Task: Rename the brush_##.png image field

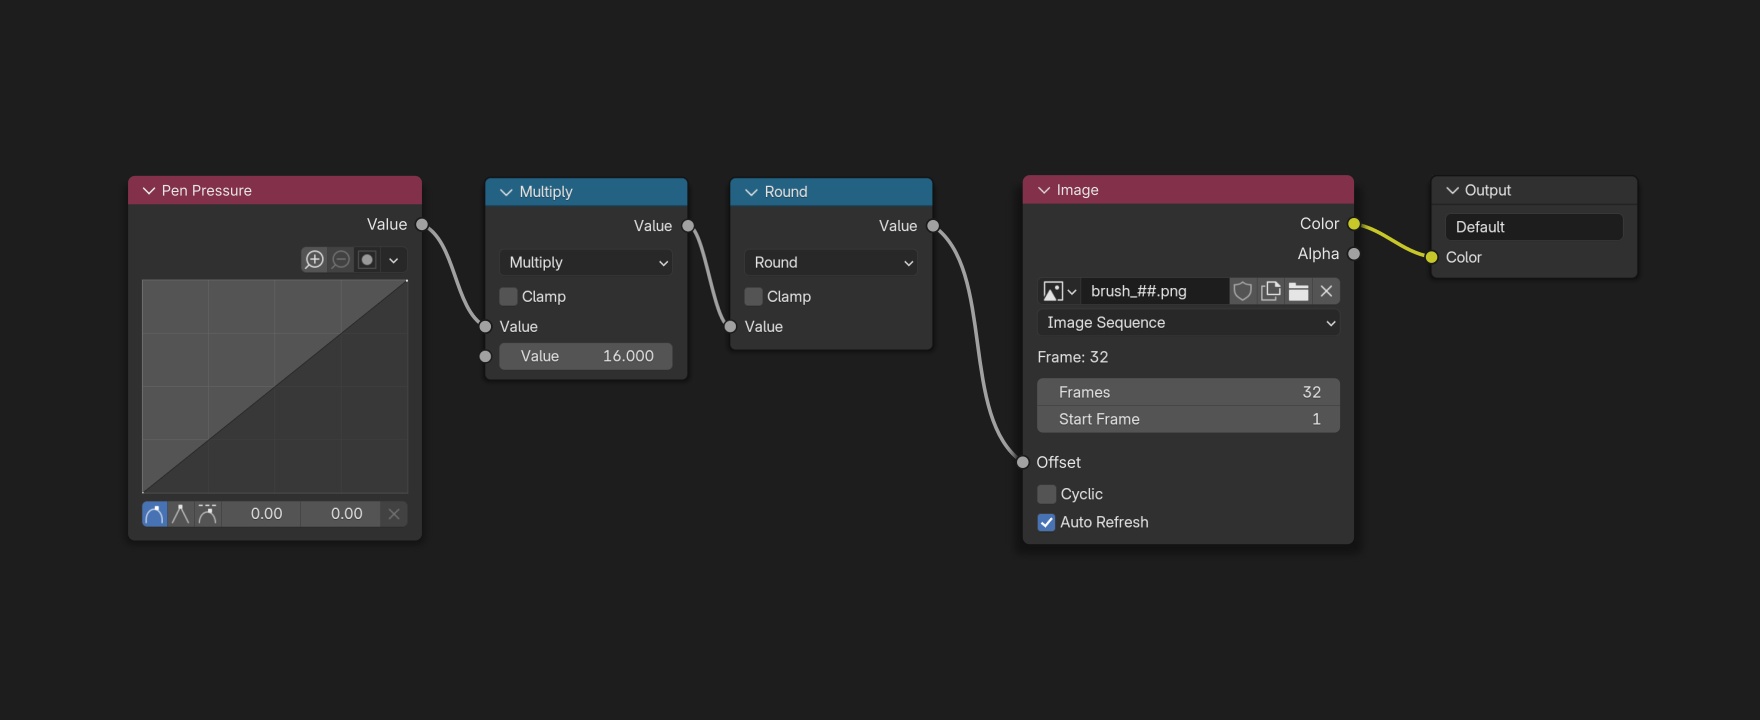Action: pyautogui.click(x=1155, y=291)
